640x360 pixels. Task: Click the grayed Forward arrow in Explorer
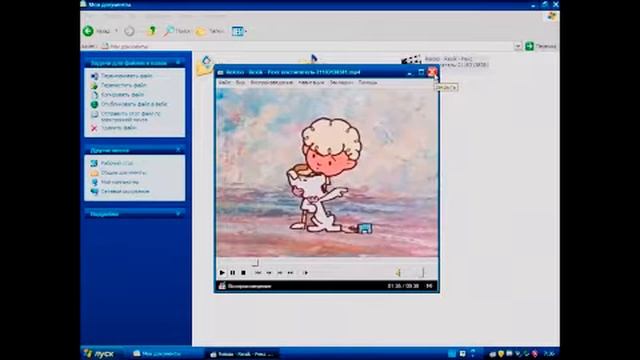click(x=129, y=31)
